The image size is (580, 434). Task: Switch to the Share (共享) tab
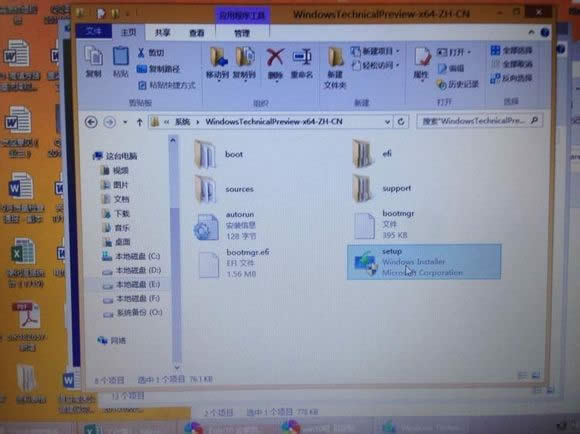[x=163, y=33]
